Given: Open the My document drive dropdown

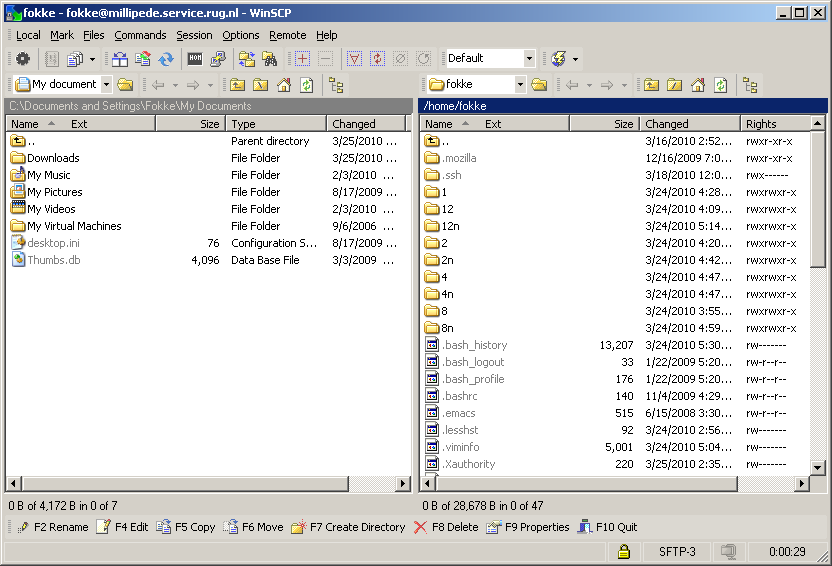Looking at the screenshot, I should 106,84.
